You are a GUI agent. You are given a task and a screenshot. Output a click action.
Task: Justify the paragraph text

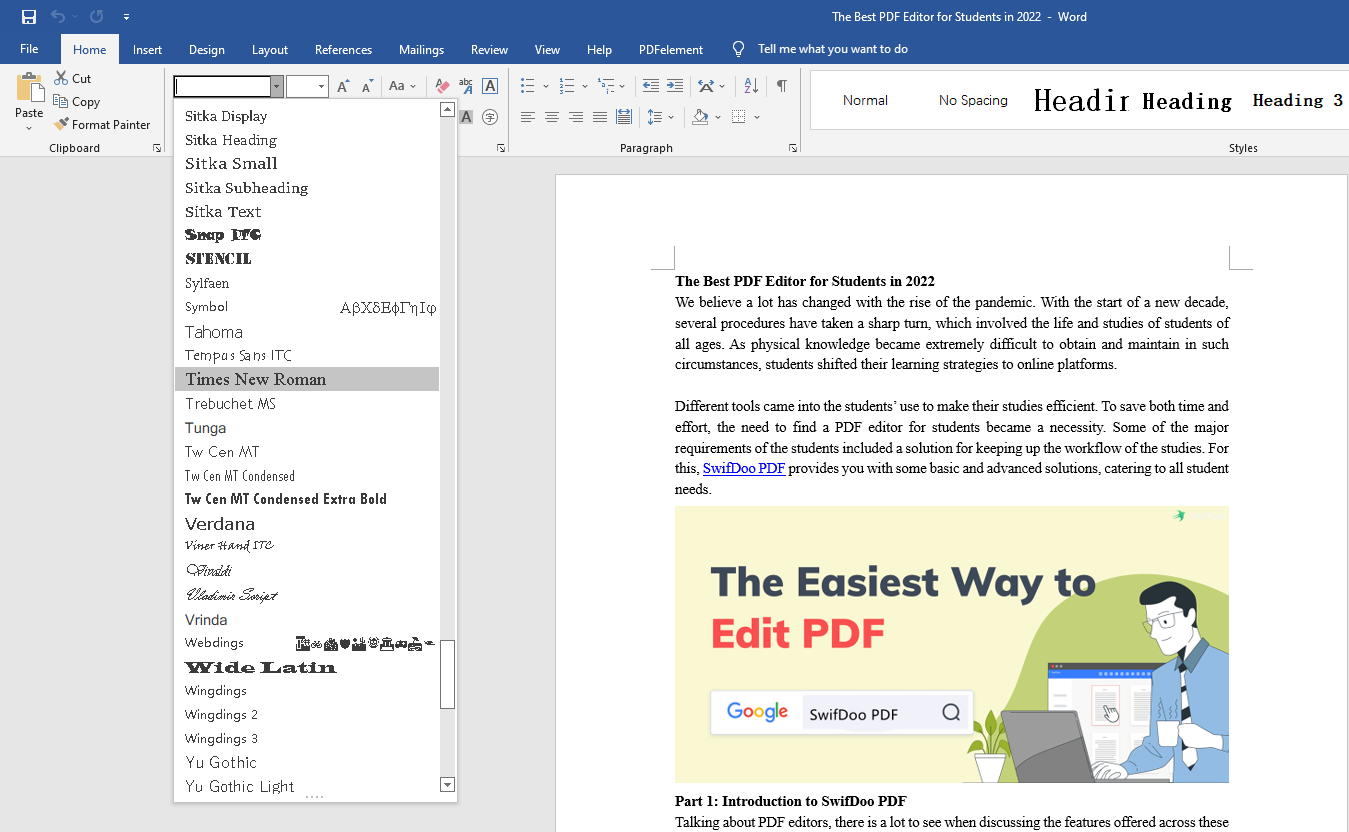click(x=600, y=117)
